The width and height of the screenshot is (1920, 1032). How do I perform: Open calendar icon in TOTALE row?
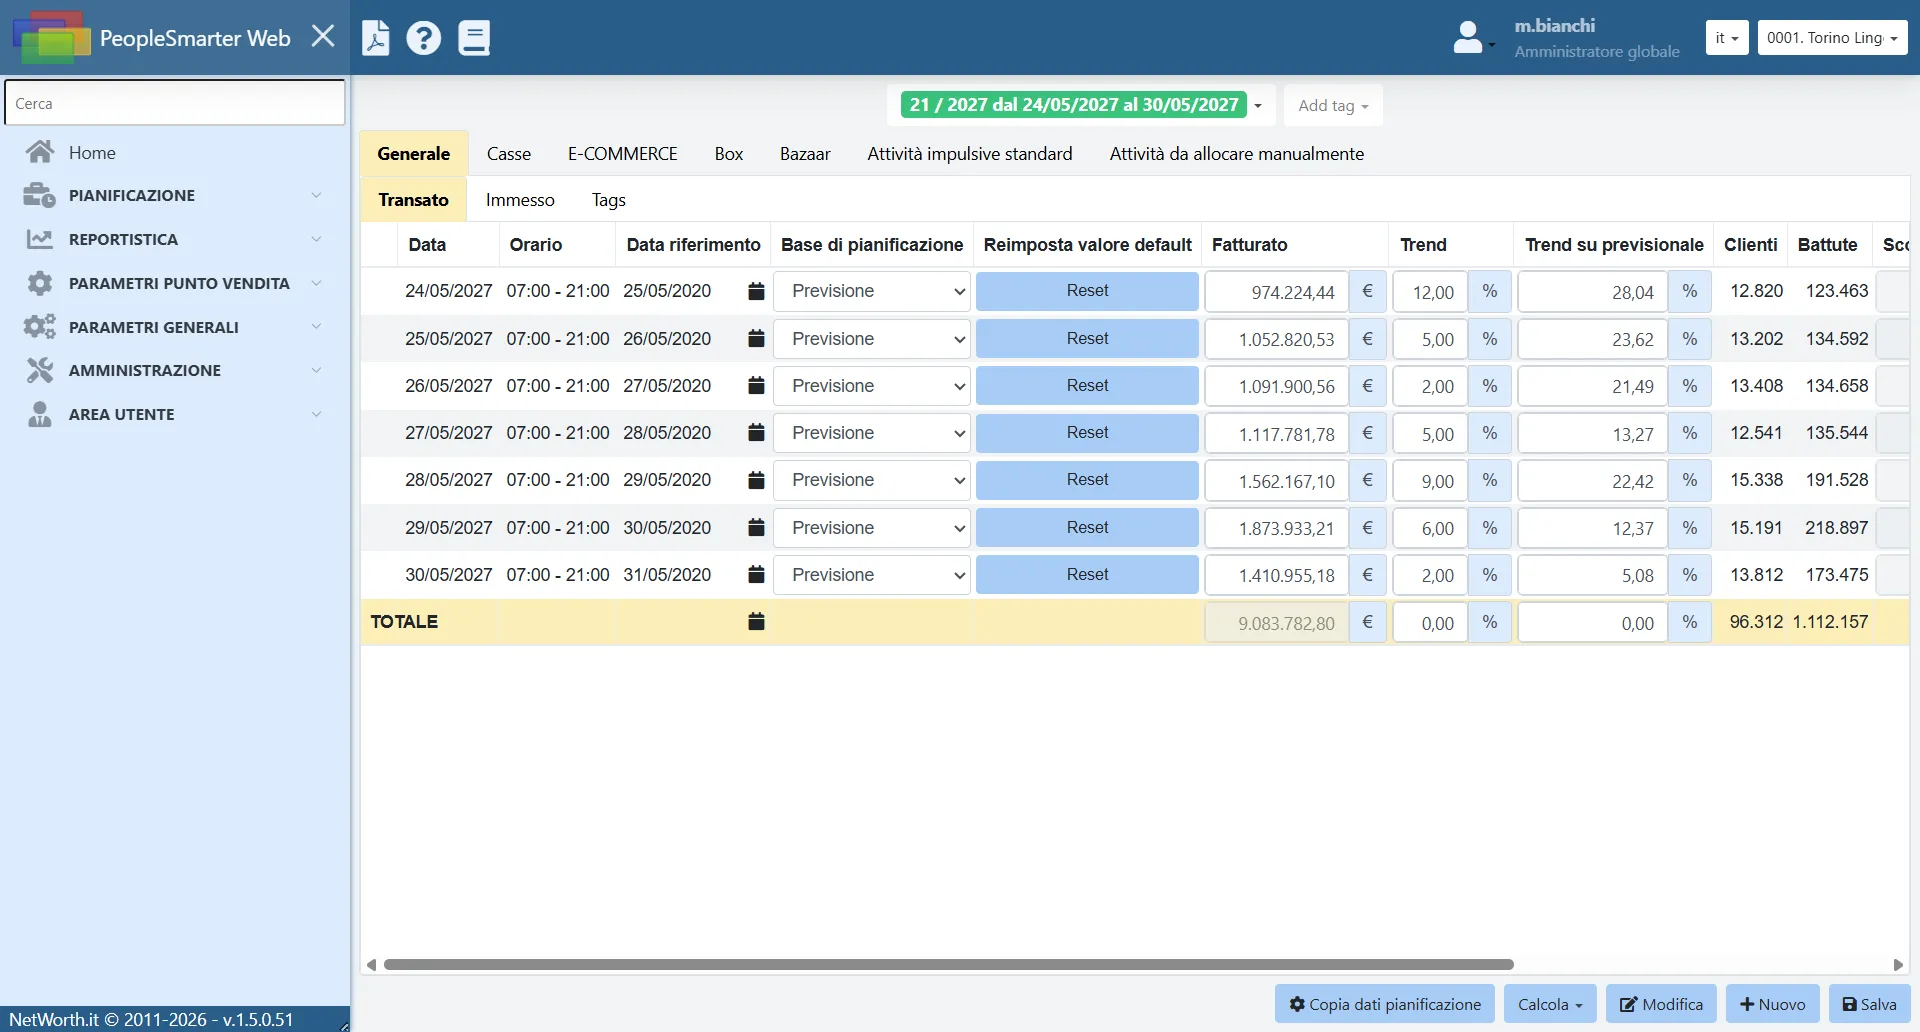point(756,622)
